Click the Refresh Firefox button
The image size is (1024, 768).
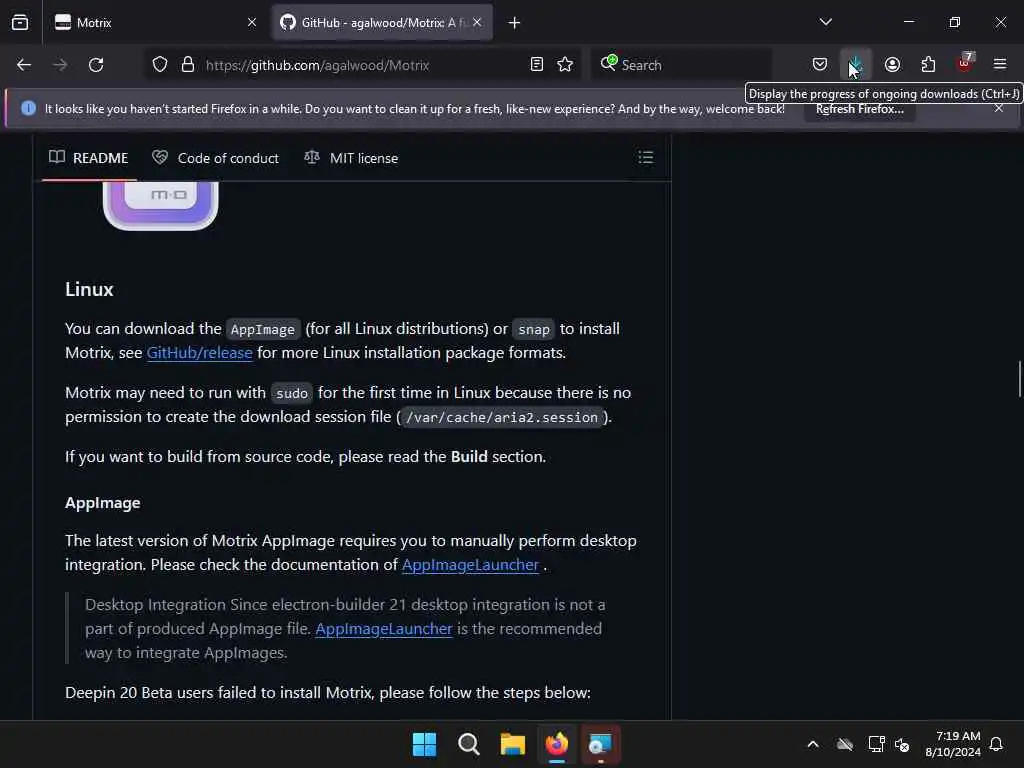(859, 109)
